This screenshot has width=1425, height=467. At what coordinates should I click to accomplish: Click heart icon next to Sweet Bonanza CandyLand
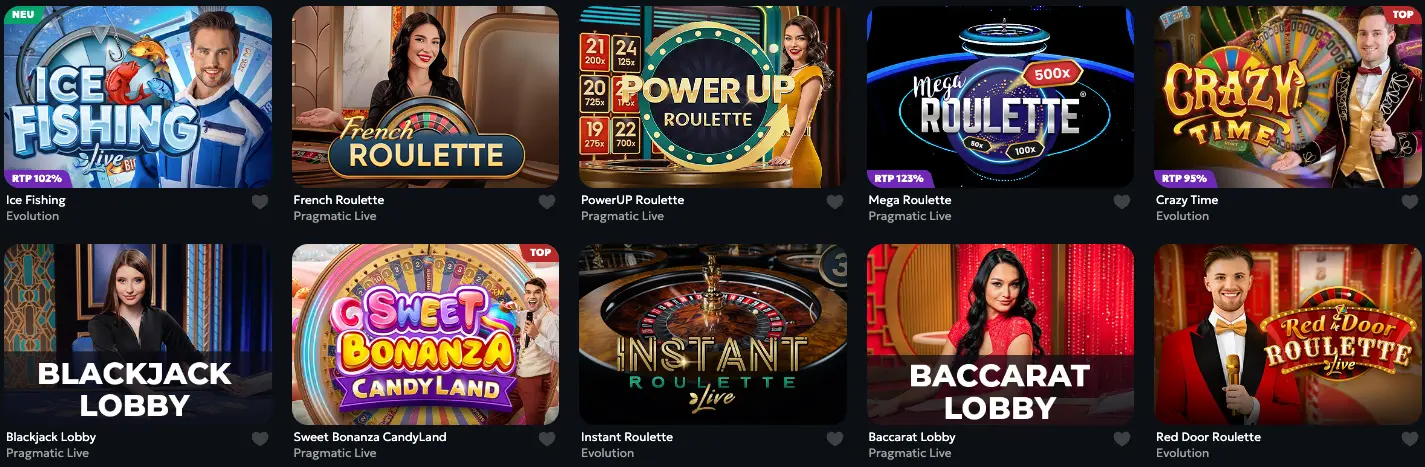(x=547, y=438)
